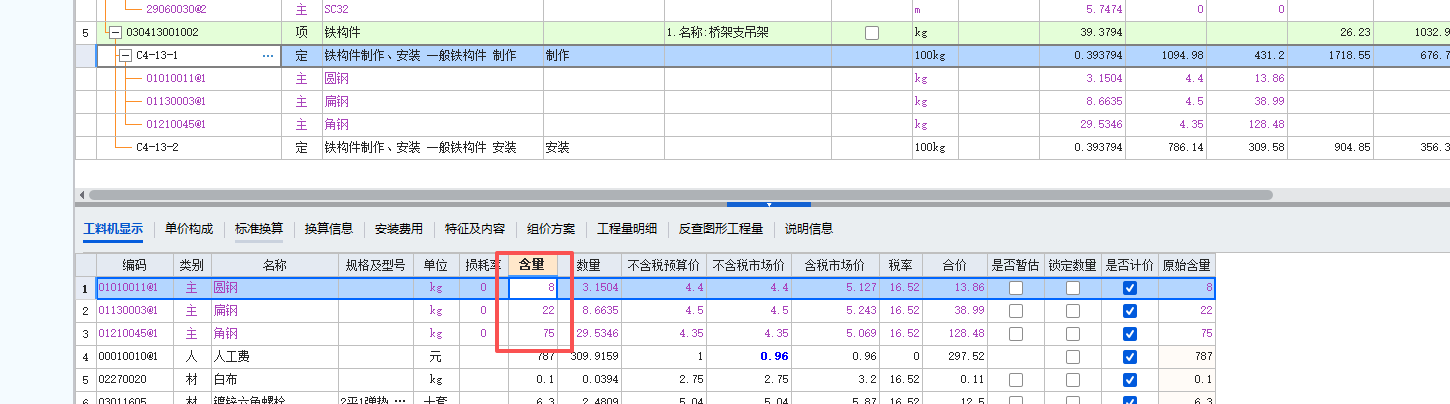Screen dimensions: 1450x404
Task: Uncheck 是否计价 for the 圆钢 material row
Action: (x=1130, y=288)
